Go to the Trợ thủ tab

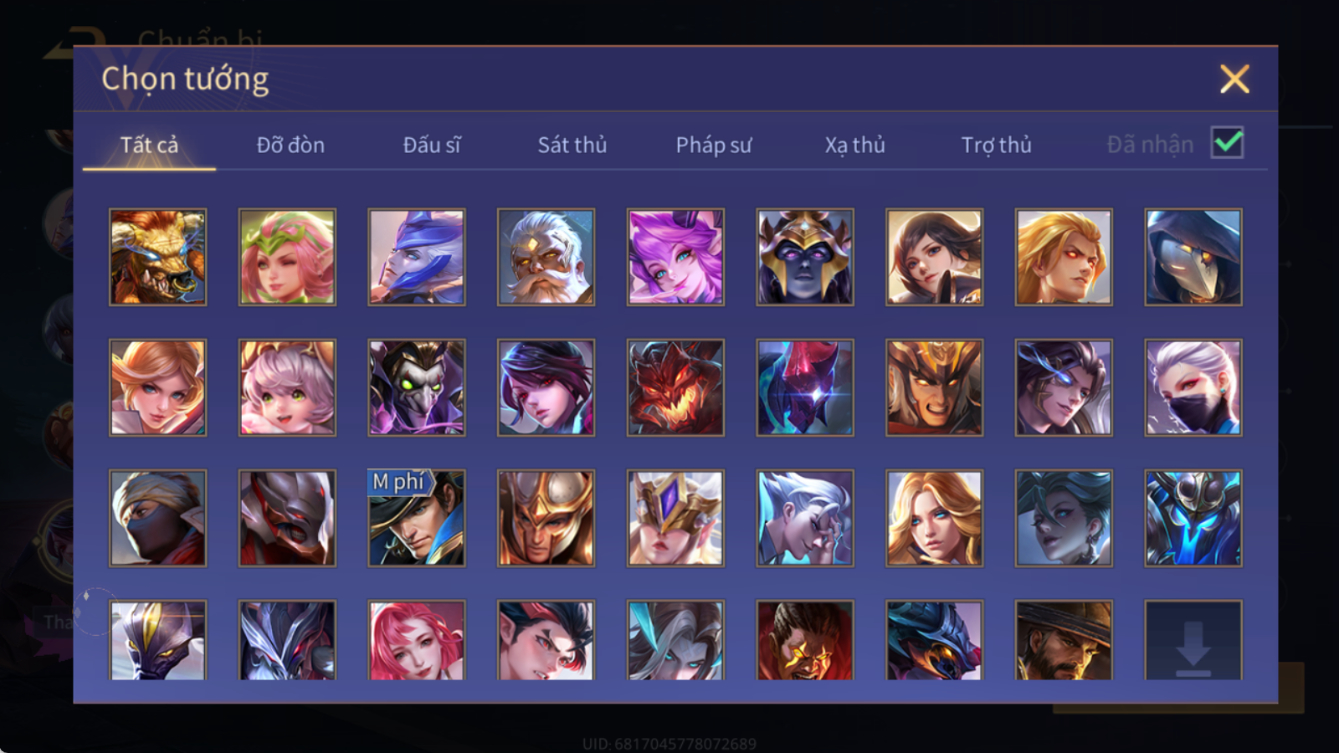[996, 145]
